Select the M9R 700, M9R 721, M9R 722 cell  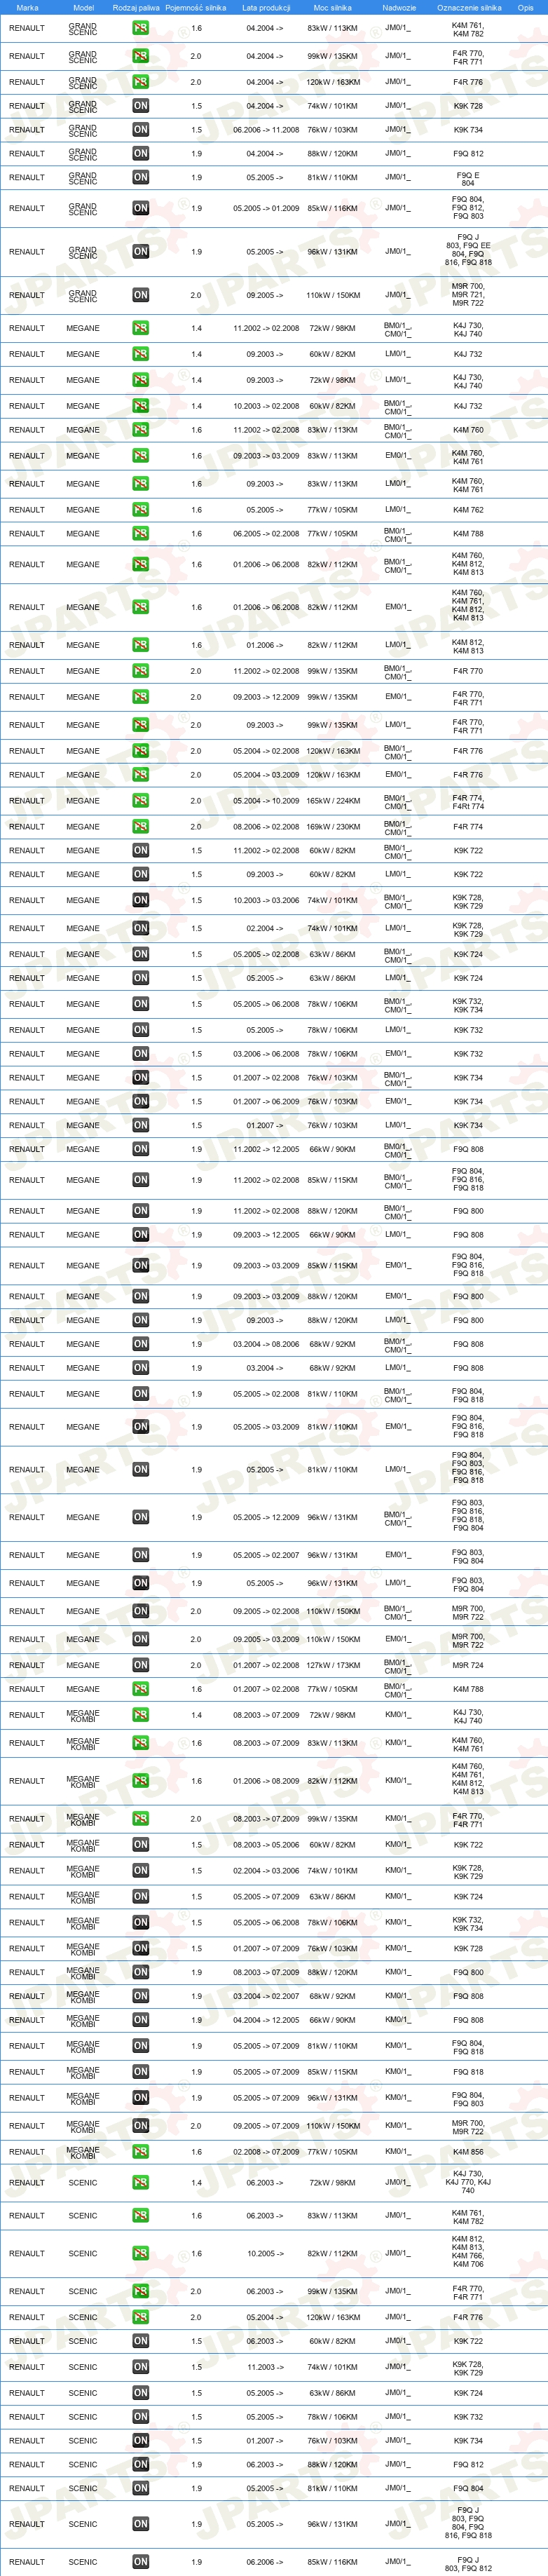[x=468, y=294]
